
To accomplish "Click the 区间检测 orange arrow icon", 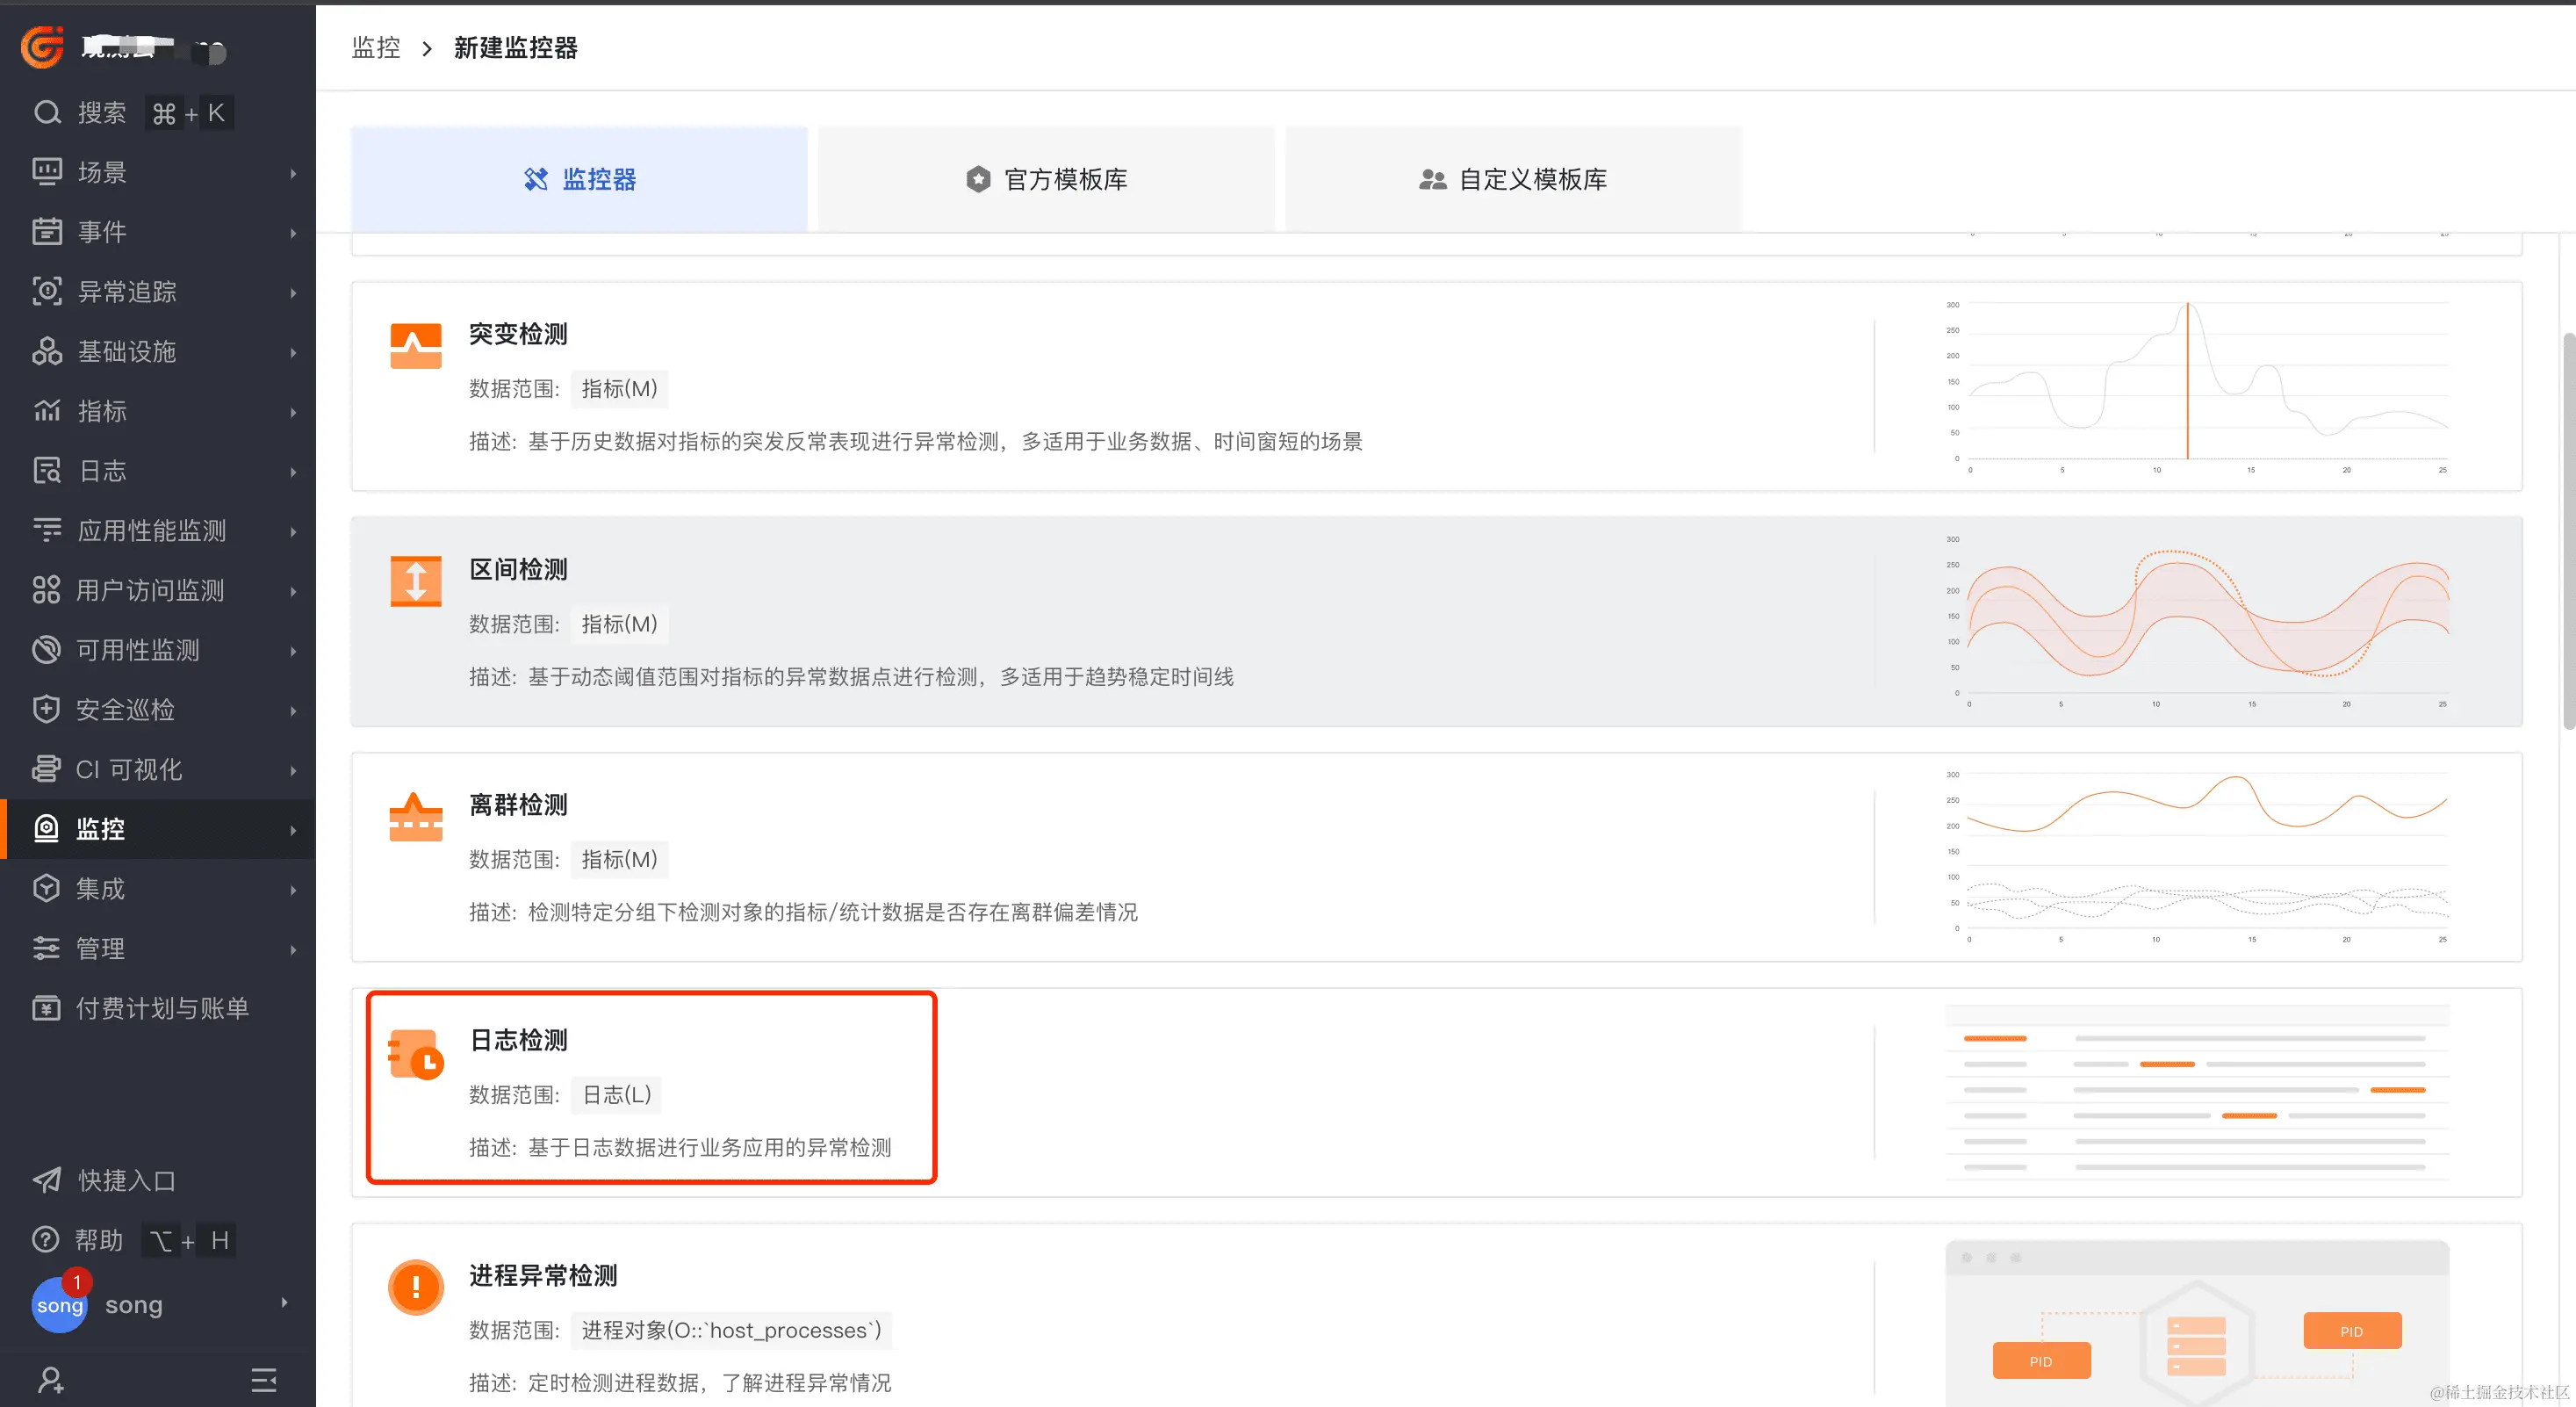I will point(415,581).
